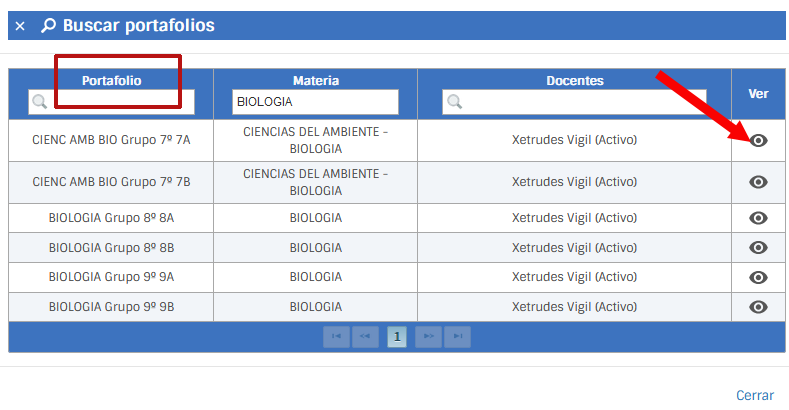Close the Buscar portafolios dialog with X
789x410 pixels.
(20, 26)
